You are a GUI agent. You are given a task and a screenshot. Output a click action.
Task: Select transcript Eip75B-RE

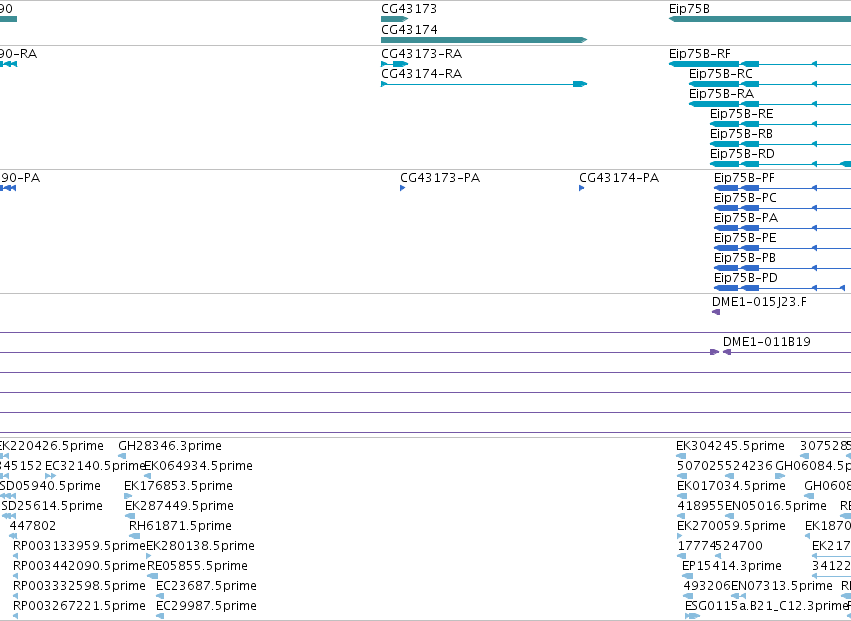coord(741,113)
